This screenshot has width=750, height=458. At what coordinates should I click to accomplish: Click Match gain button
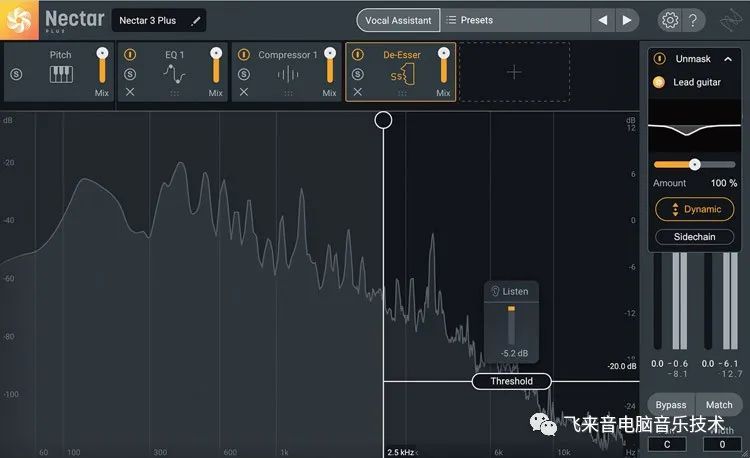(x=719, y=405)
